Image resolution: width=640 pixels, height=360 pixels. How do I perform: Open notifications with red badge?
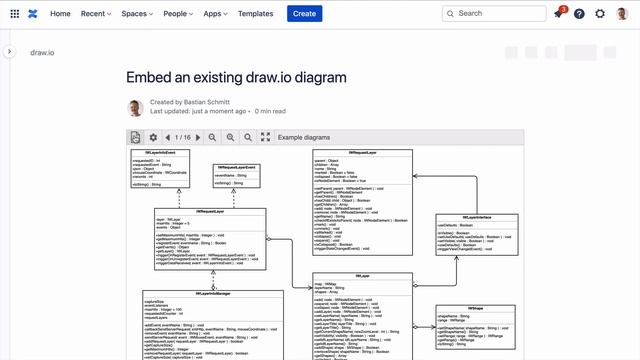(559, 13)
